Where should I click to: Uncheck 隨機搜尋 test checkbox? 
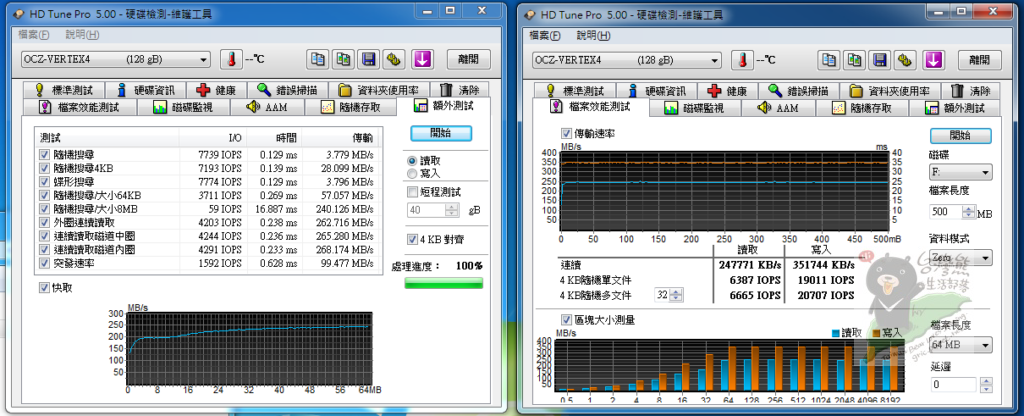tap(44, 155)
